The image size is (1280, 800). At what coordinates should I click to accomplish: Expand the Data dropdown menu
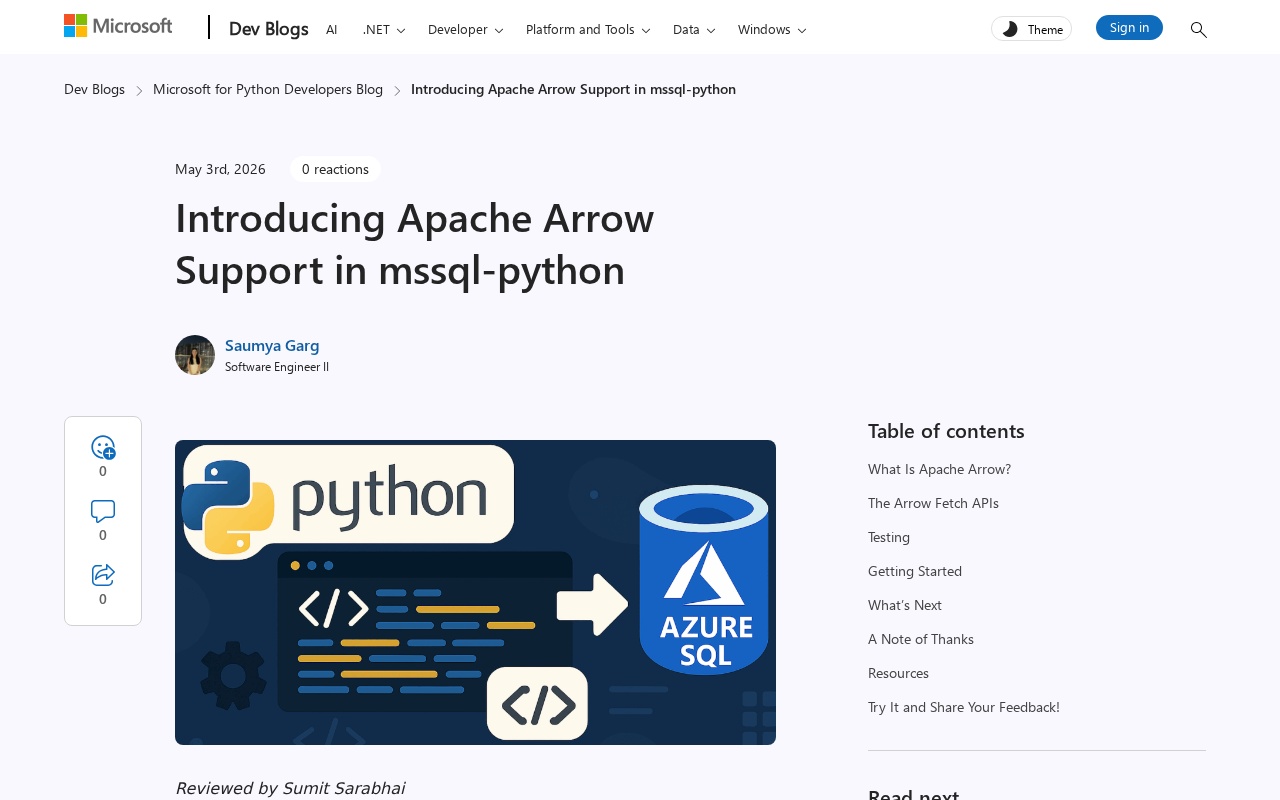[x=694, y=29]
